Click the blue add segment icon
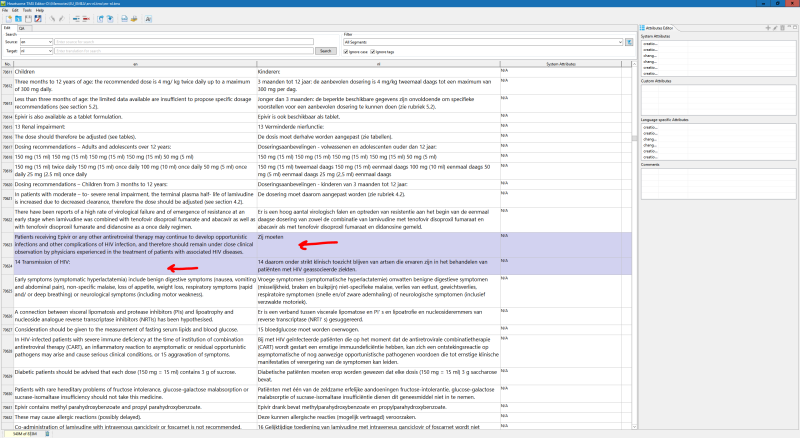The image size is (800, 438). coord(76,19)
